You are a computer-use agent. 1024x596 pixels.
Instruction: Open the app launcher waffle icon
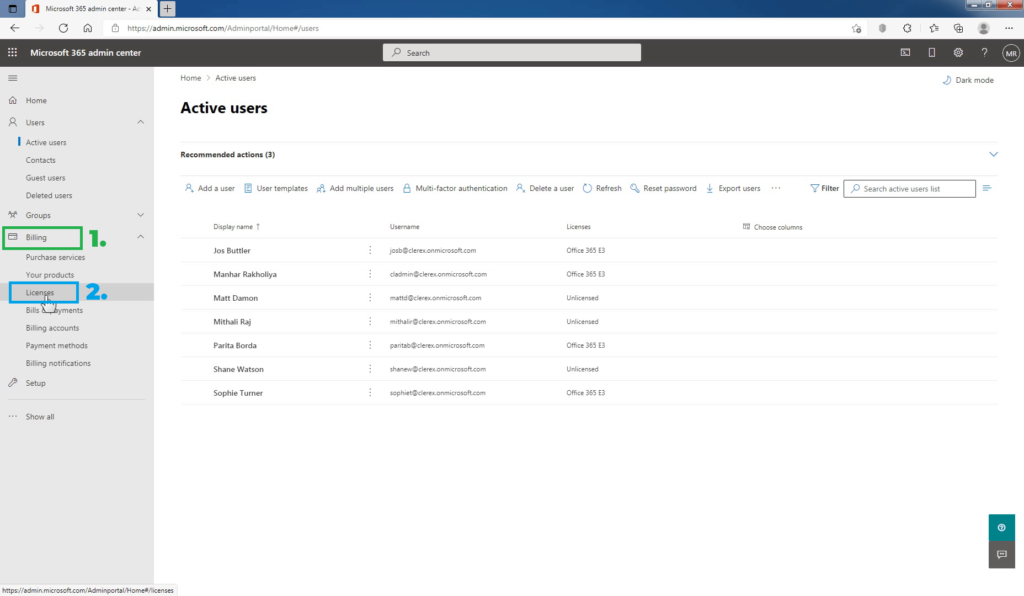click(12, 52)
